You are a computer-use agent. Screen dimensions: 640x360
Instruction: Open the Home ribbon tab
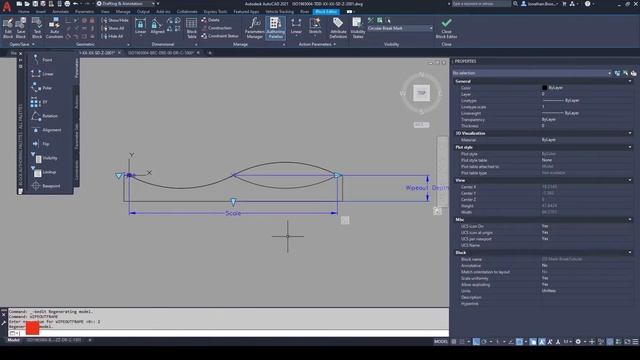pos(23,12)
